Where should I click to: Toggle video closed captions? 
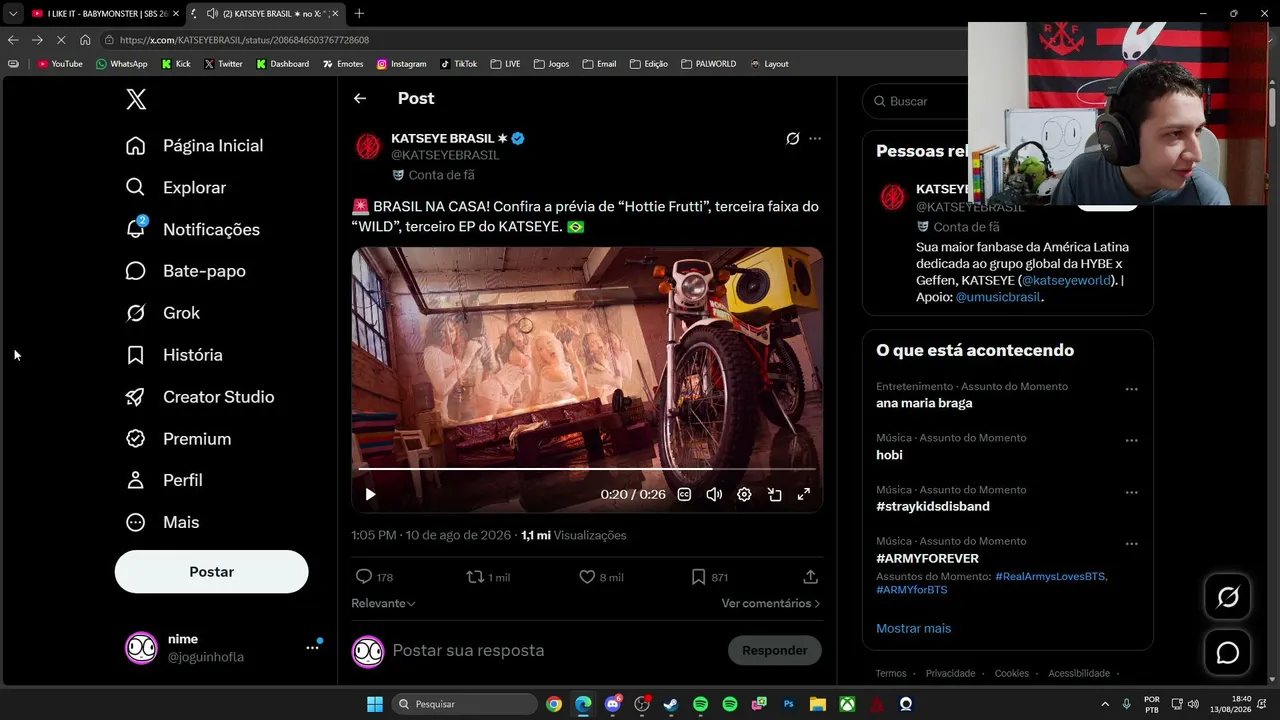684,494
